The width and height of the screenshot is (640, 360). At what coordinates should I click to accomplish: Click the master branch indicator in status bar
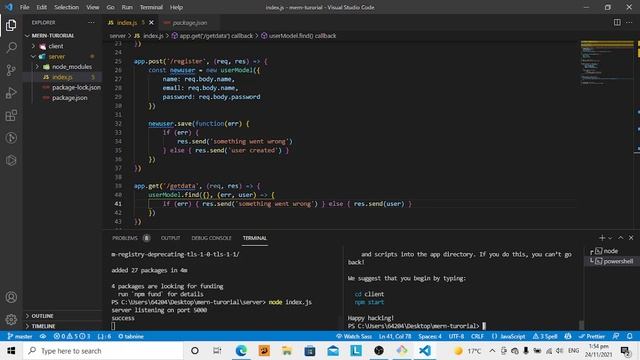click(20, 336)
